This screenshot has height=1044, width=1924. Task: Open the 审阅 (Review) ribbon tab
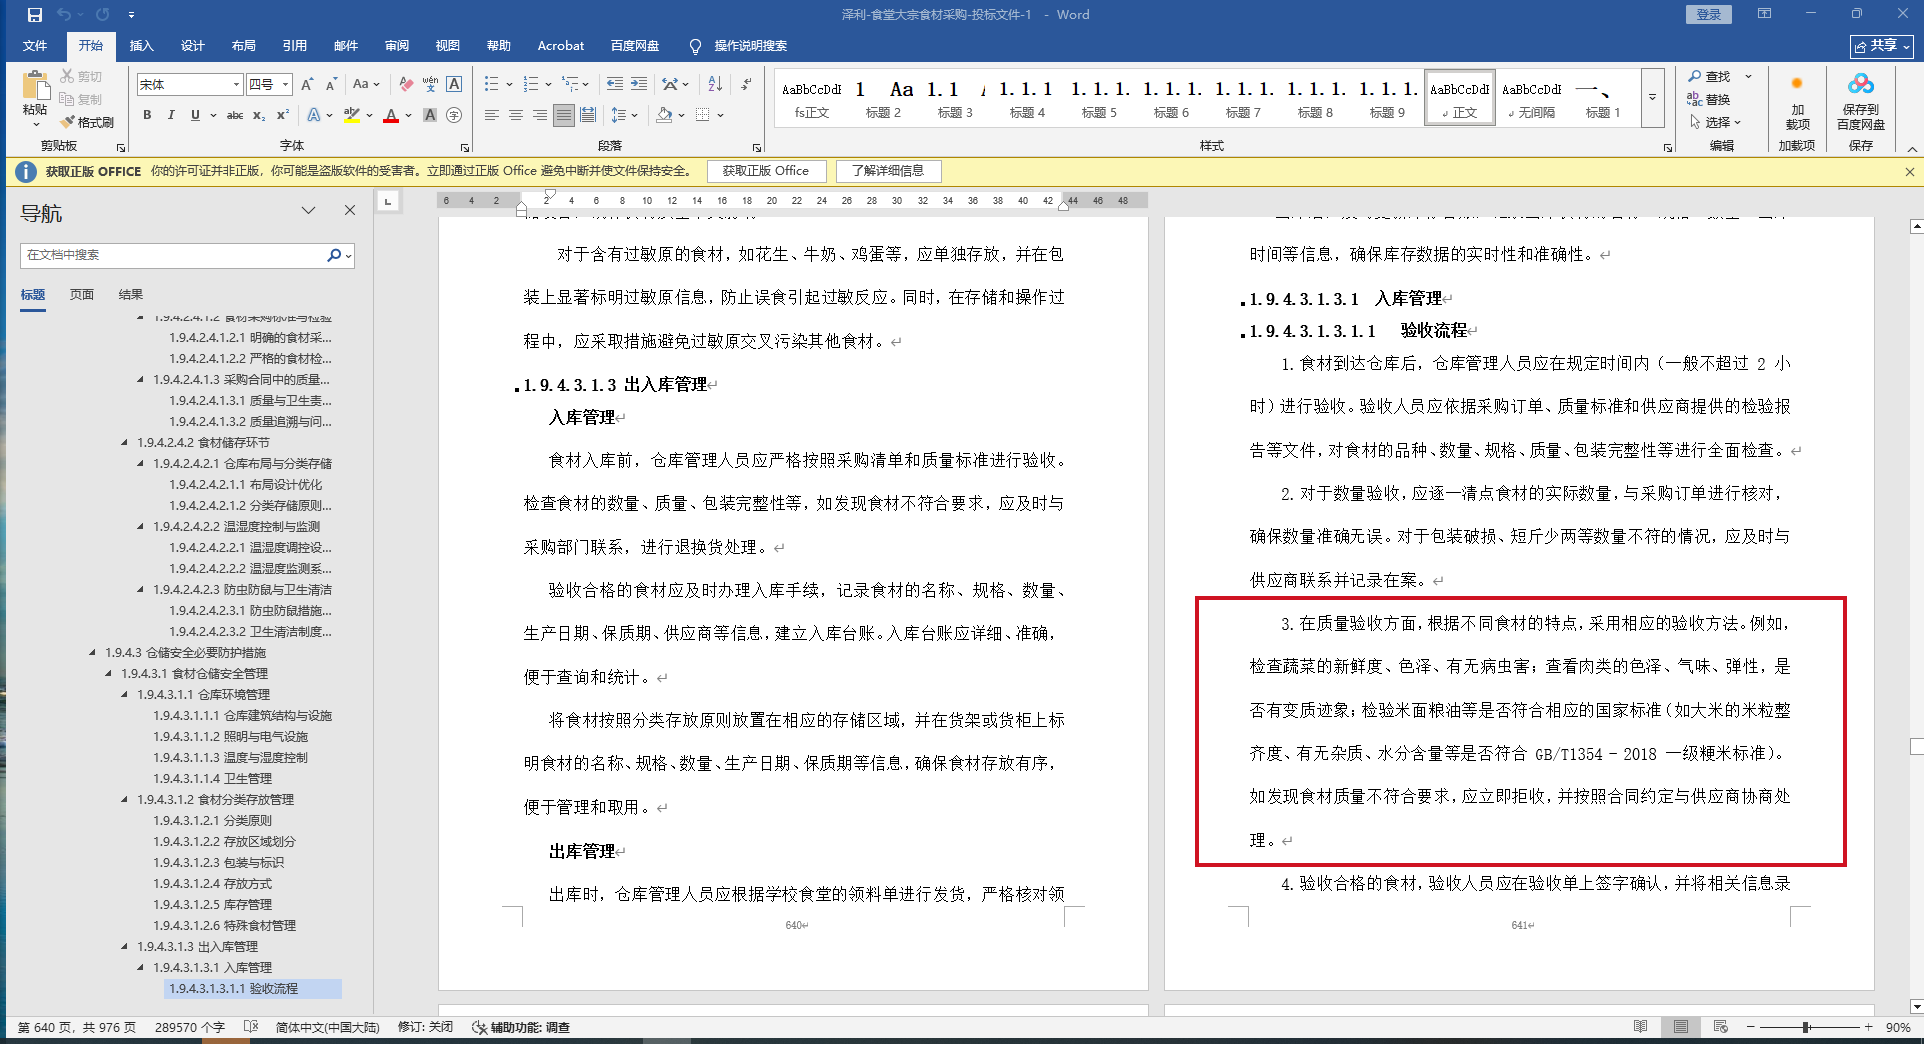click(x=396, y=46)
